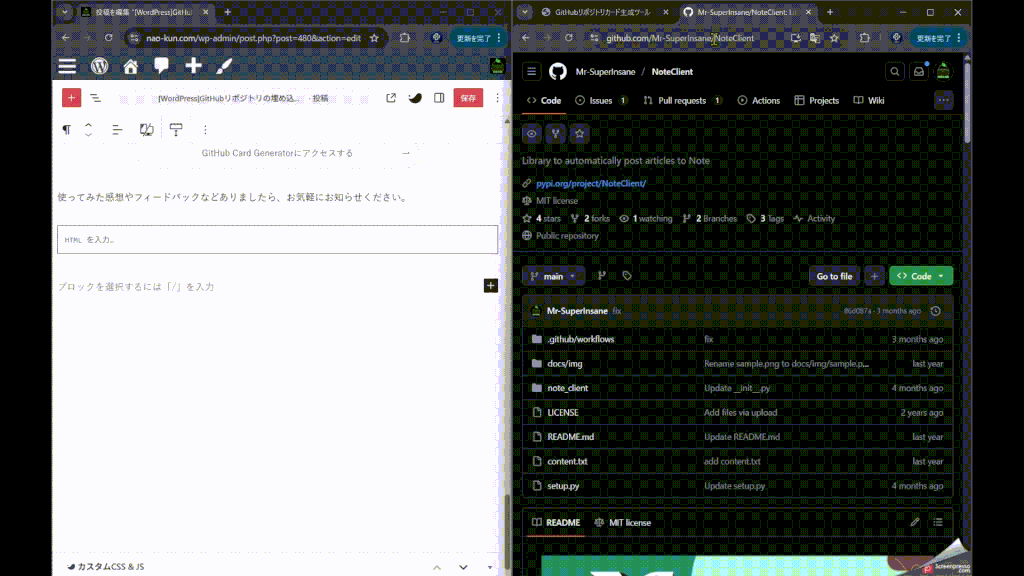Click the empty paragraph placeholder prompting for a slash

[136, 287]
